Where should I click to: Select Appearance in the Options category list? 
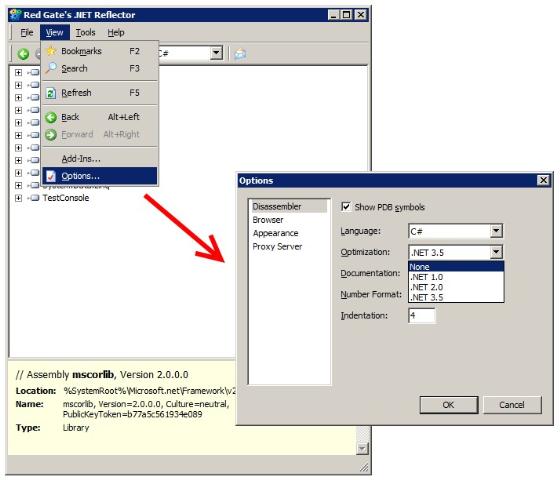pyautogui.click(x=275, y=233)
